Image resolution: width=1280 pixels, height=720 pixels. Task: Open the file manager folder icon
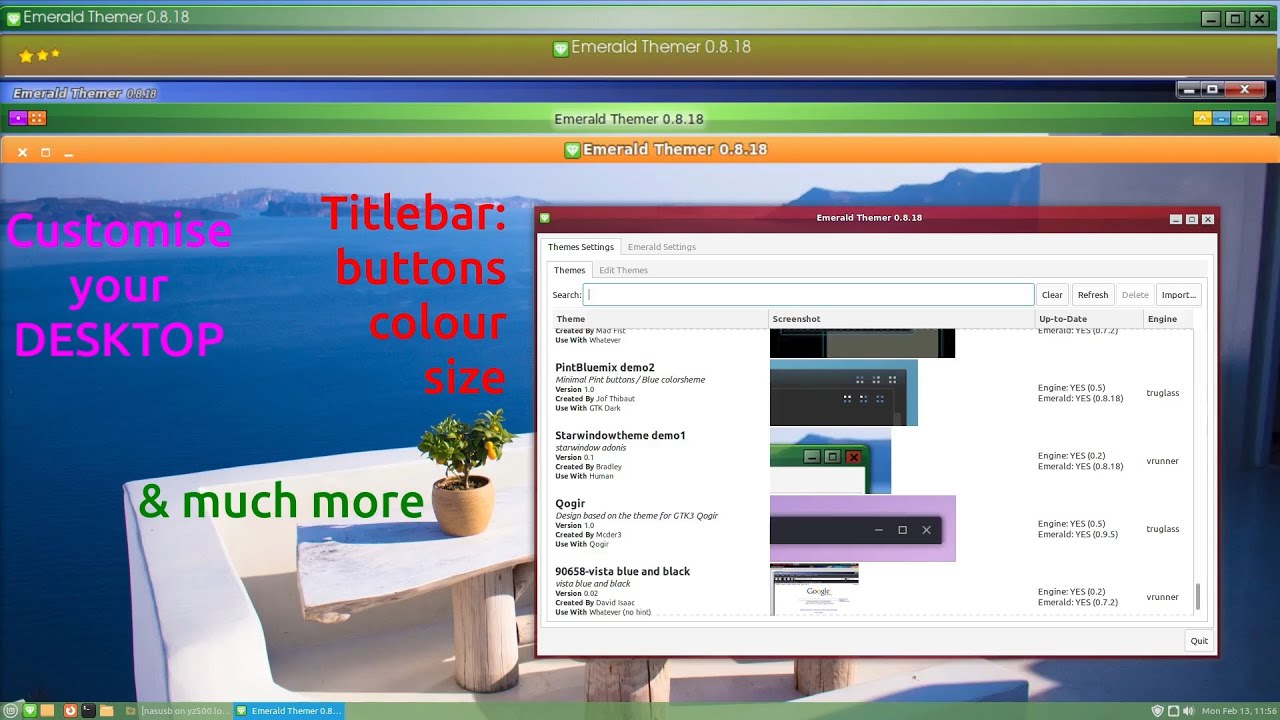pyautogui.click(x=107, y=711)
